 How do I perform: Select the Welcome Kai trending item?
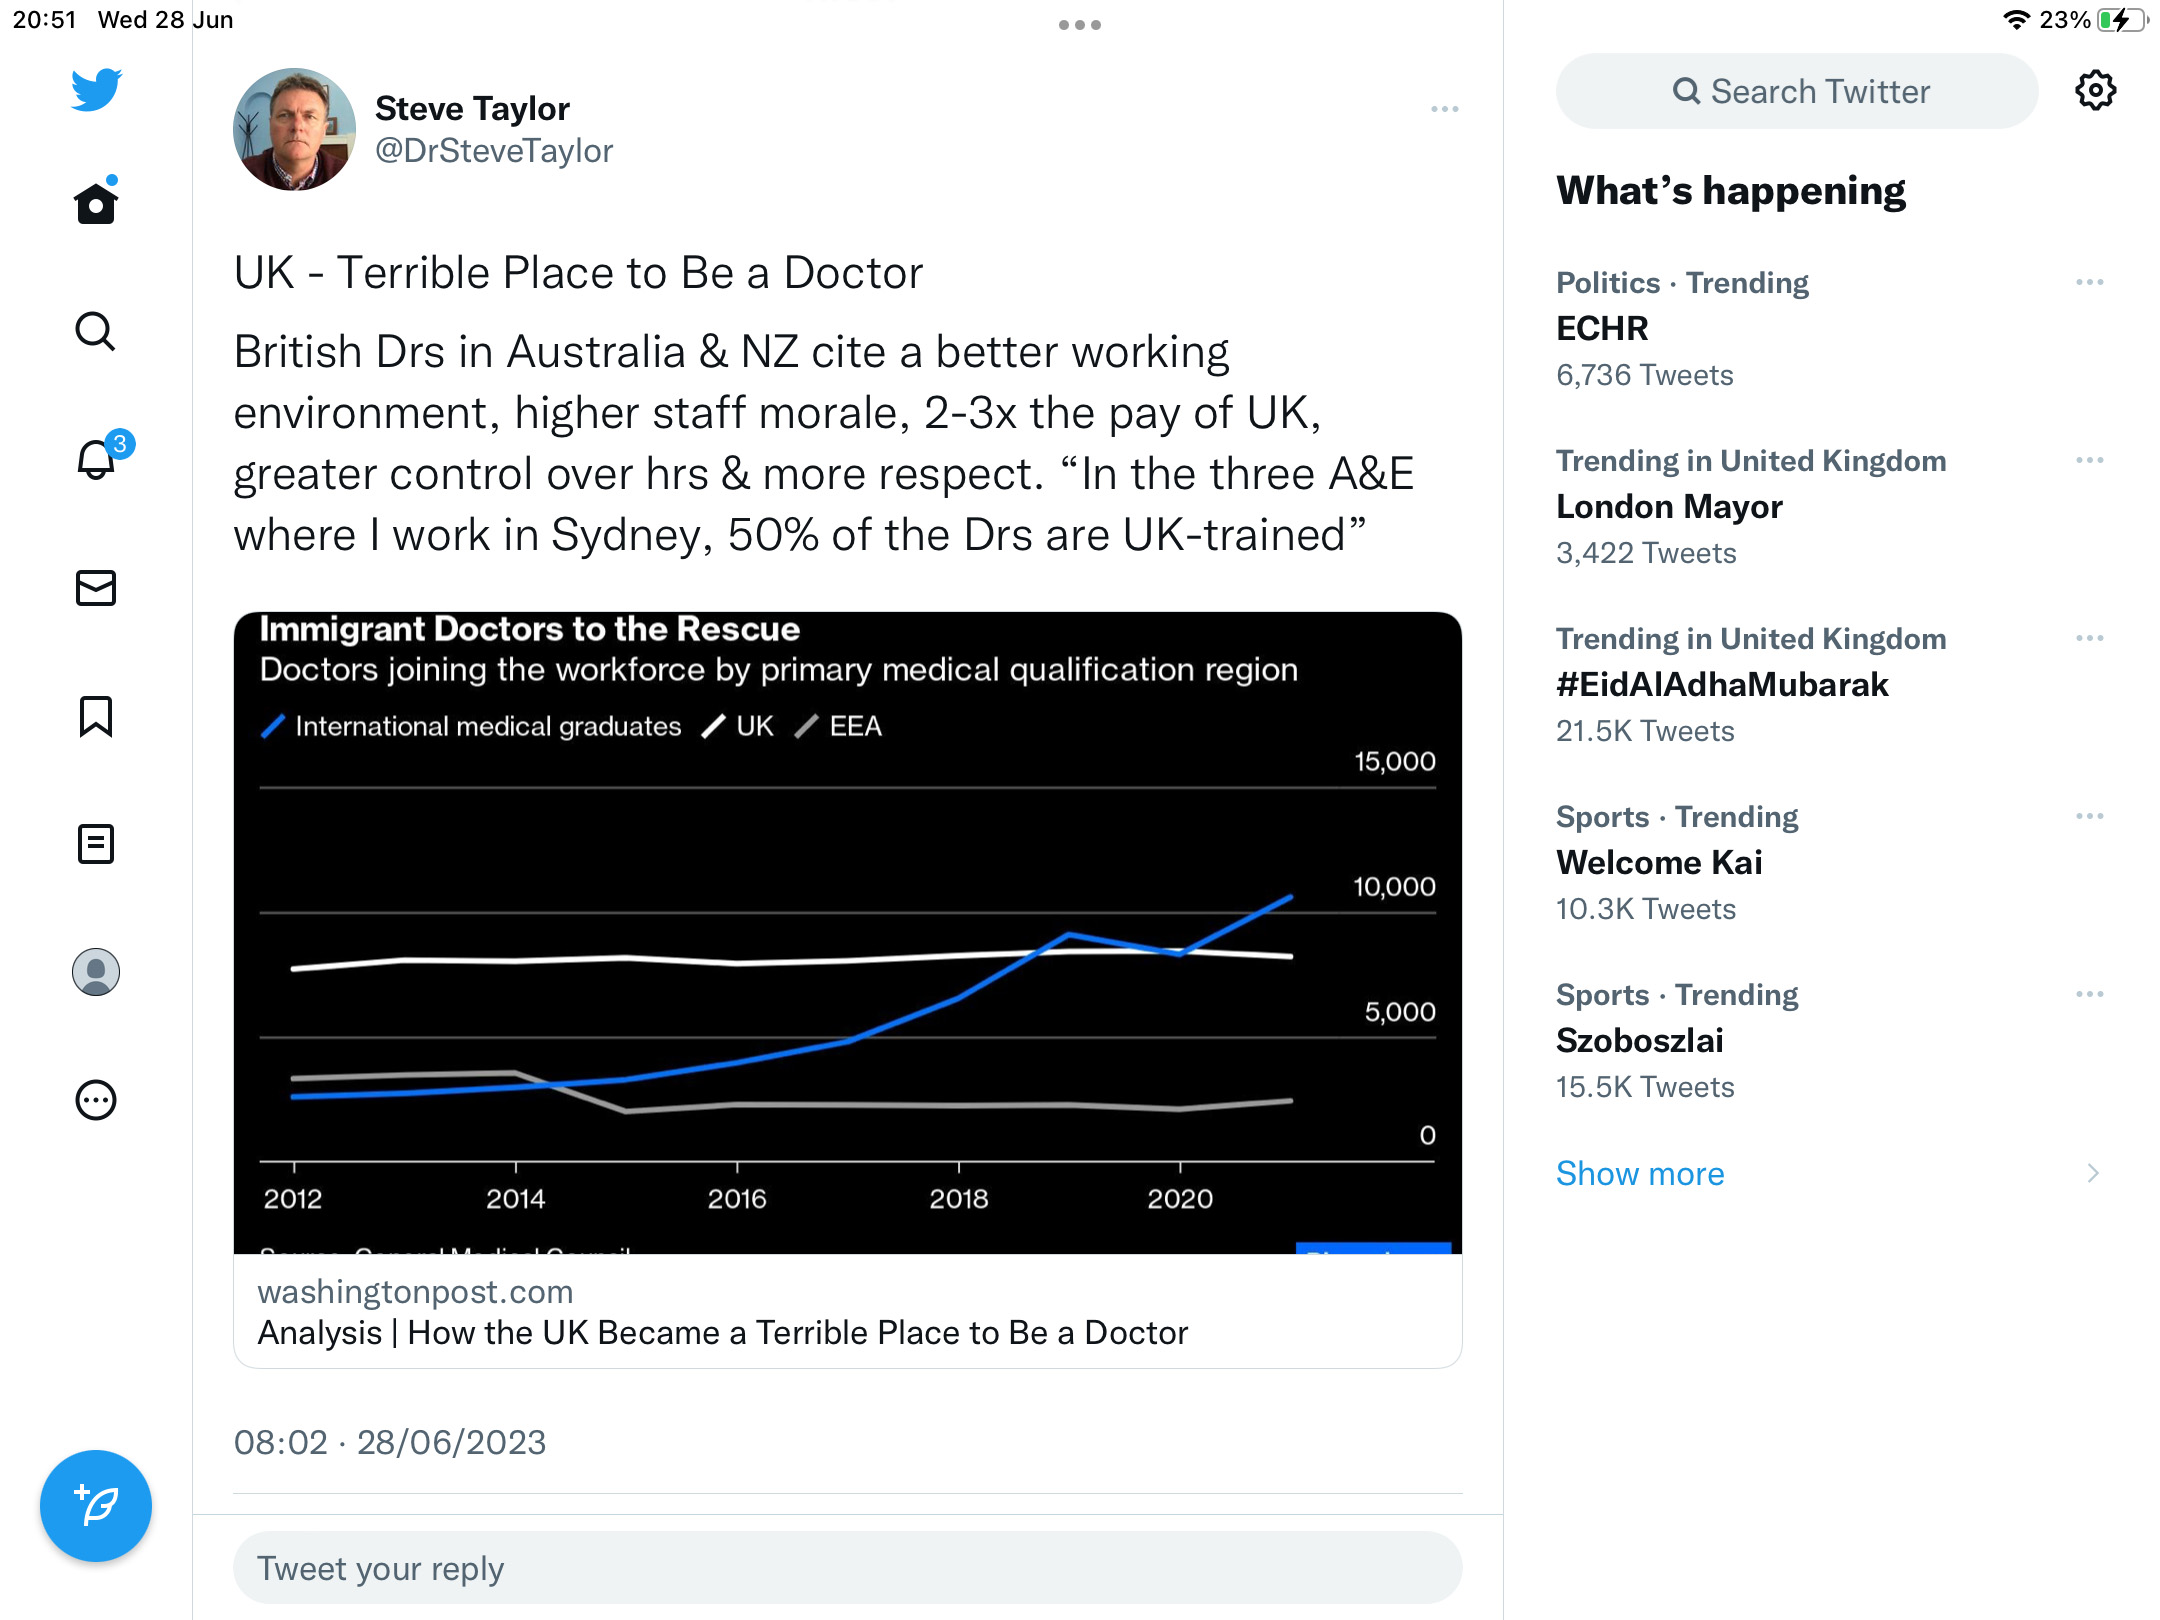1828,863
